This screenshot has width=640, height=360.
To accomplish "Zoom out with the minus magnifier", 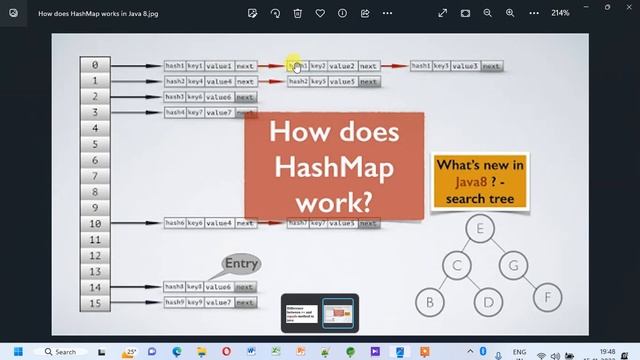I will [x=487, y=13].
